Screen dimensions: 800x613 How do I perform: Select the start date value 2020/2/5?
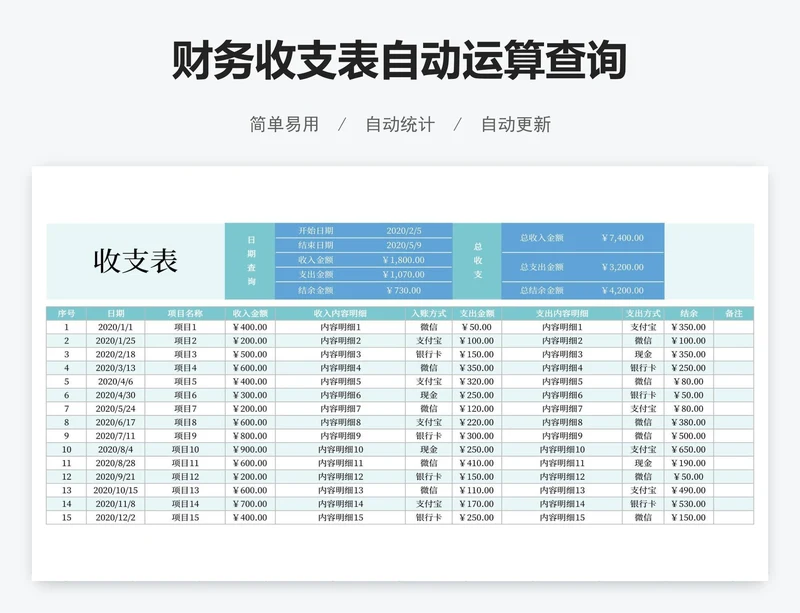tap(404, 231)
